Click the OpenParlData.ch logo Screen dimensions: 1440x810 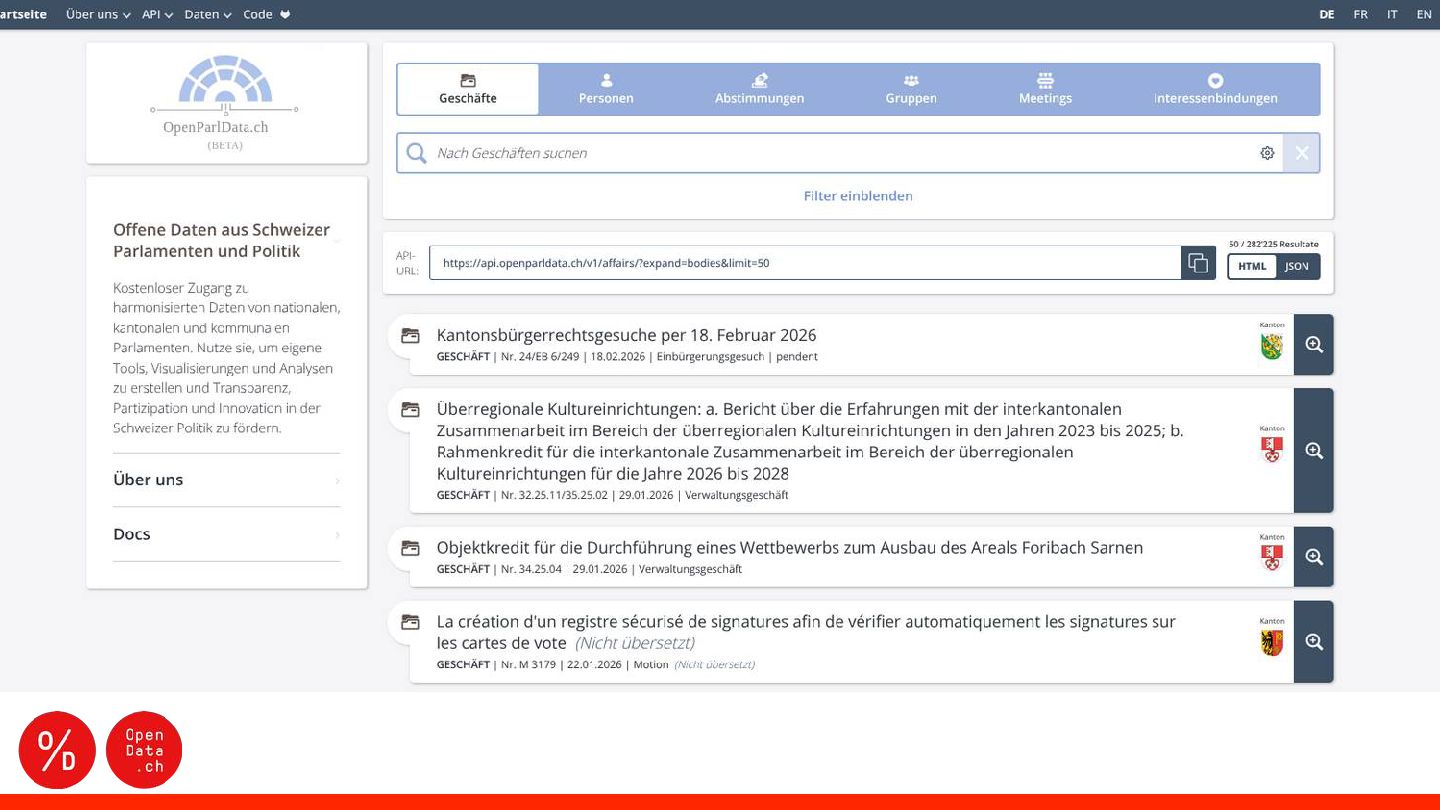point(225,103)
